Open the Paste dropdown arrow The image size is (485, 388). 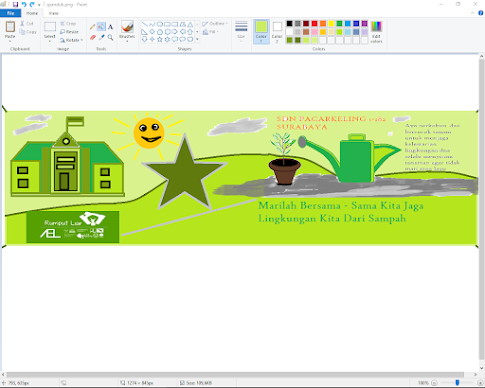[x=10, y=41]
